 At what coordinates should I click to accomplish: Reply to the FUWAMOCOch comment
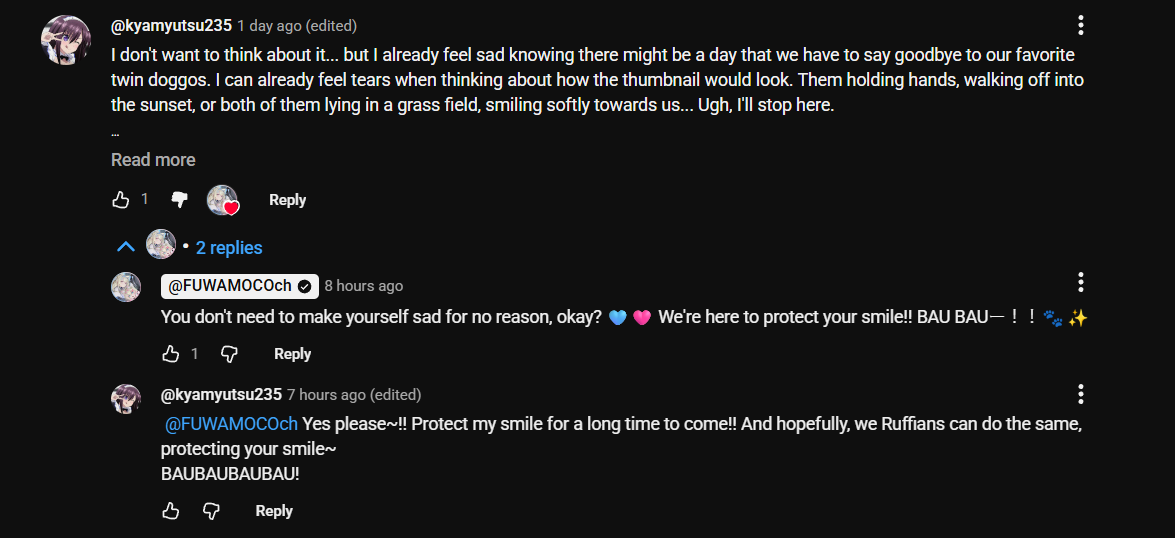[292, 354]
